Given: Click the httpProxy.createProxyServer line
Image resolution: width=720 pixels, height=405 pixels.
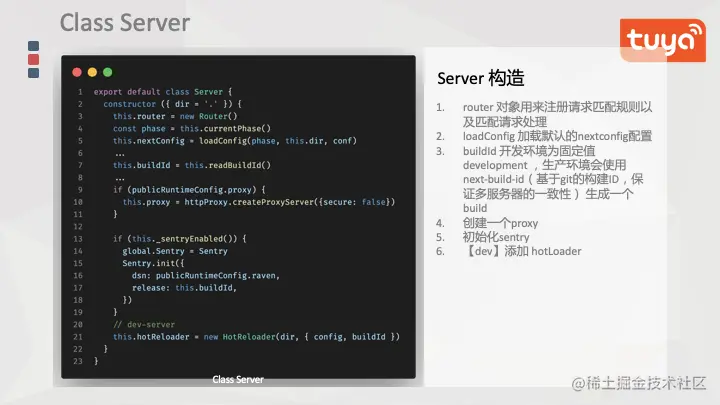Looking at the screenshot, I should 259,202.
